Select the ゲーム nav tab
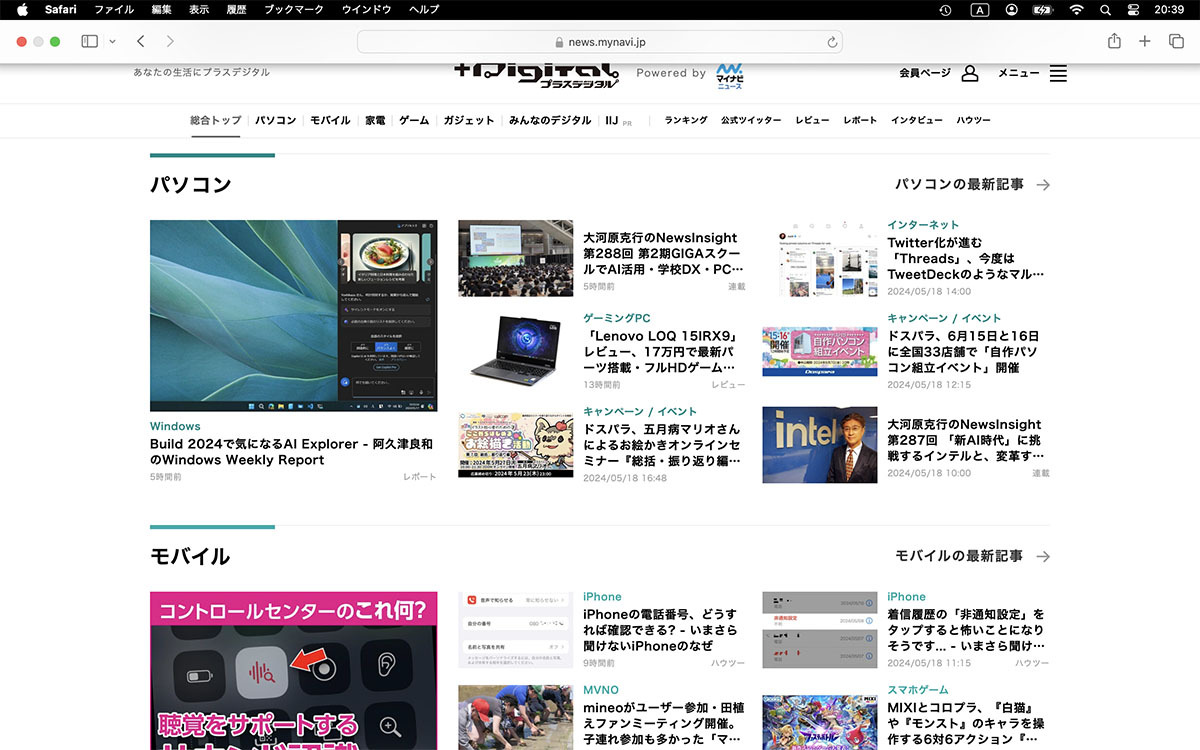Screen dimensions: 1200x750 coord(414,120)
